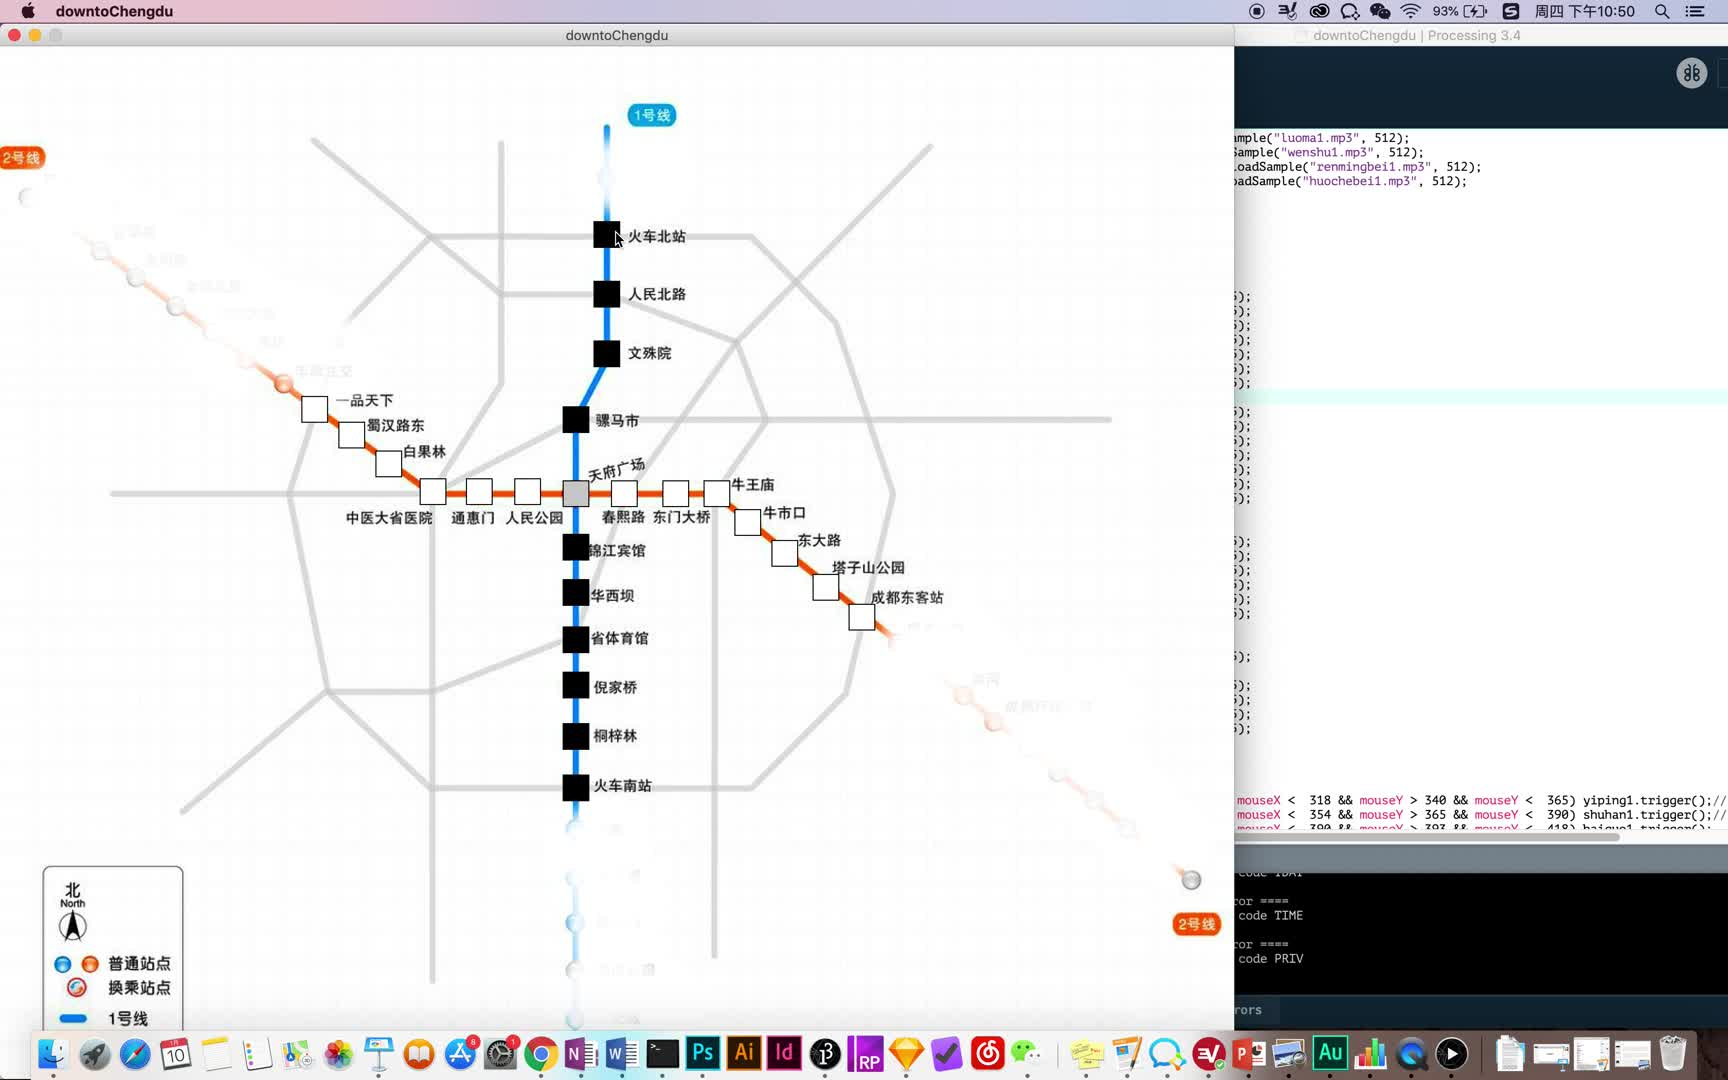Click the 文殊院 station square

[606, 353]
